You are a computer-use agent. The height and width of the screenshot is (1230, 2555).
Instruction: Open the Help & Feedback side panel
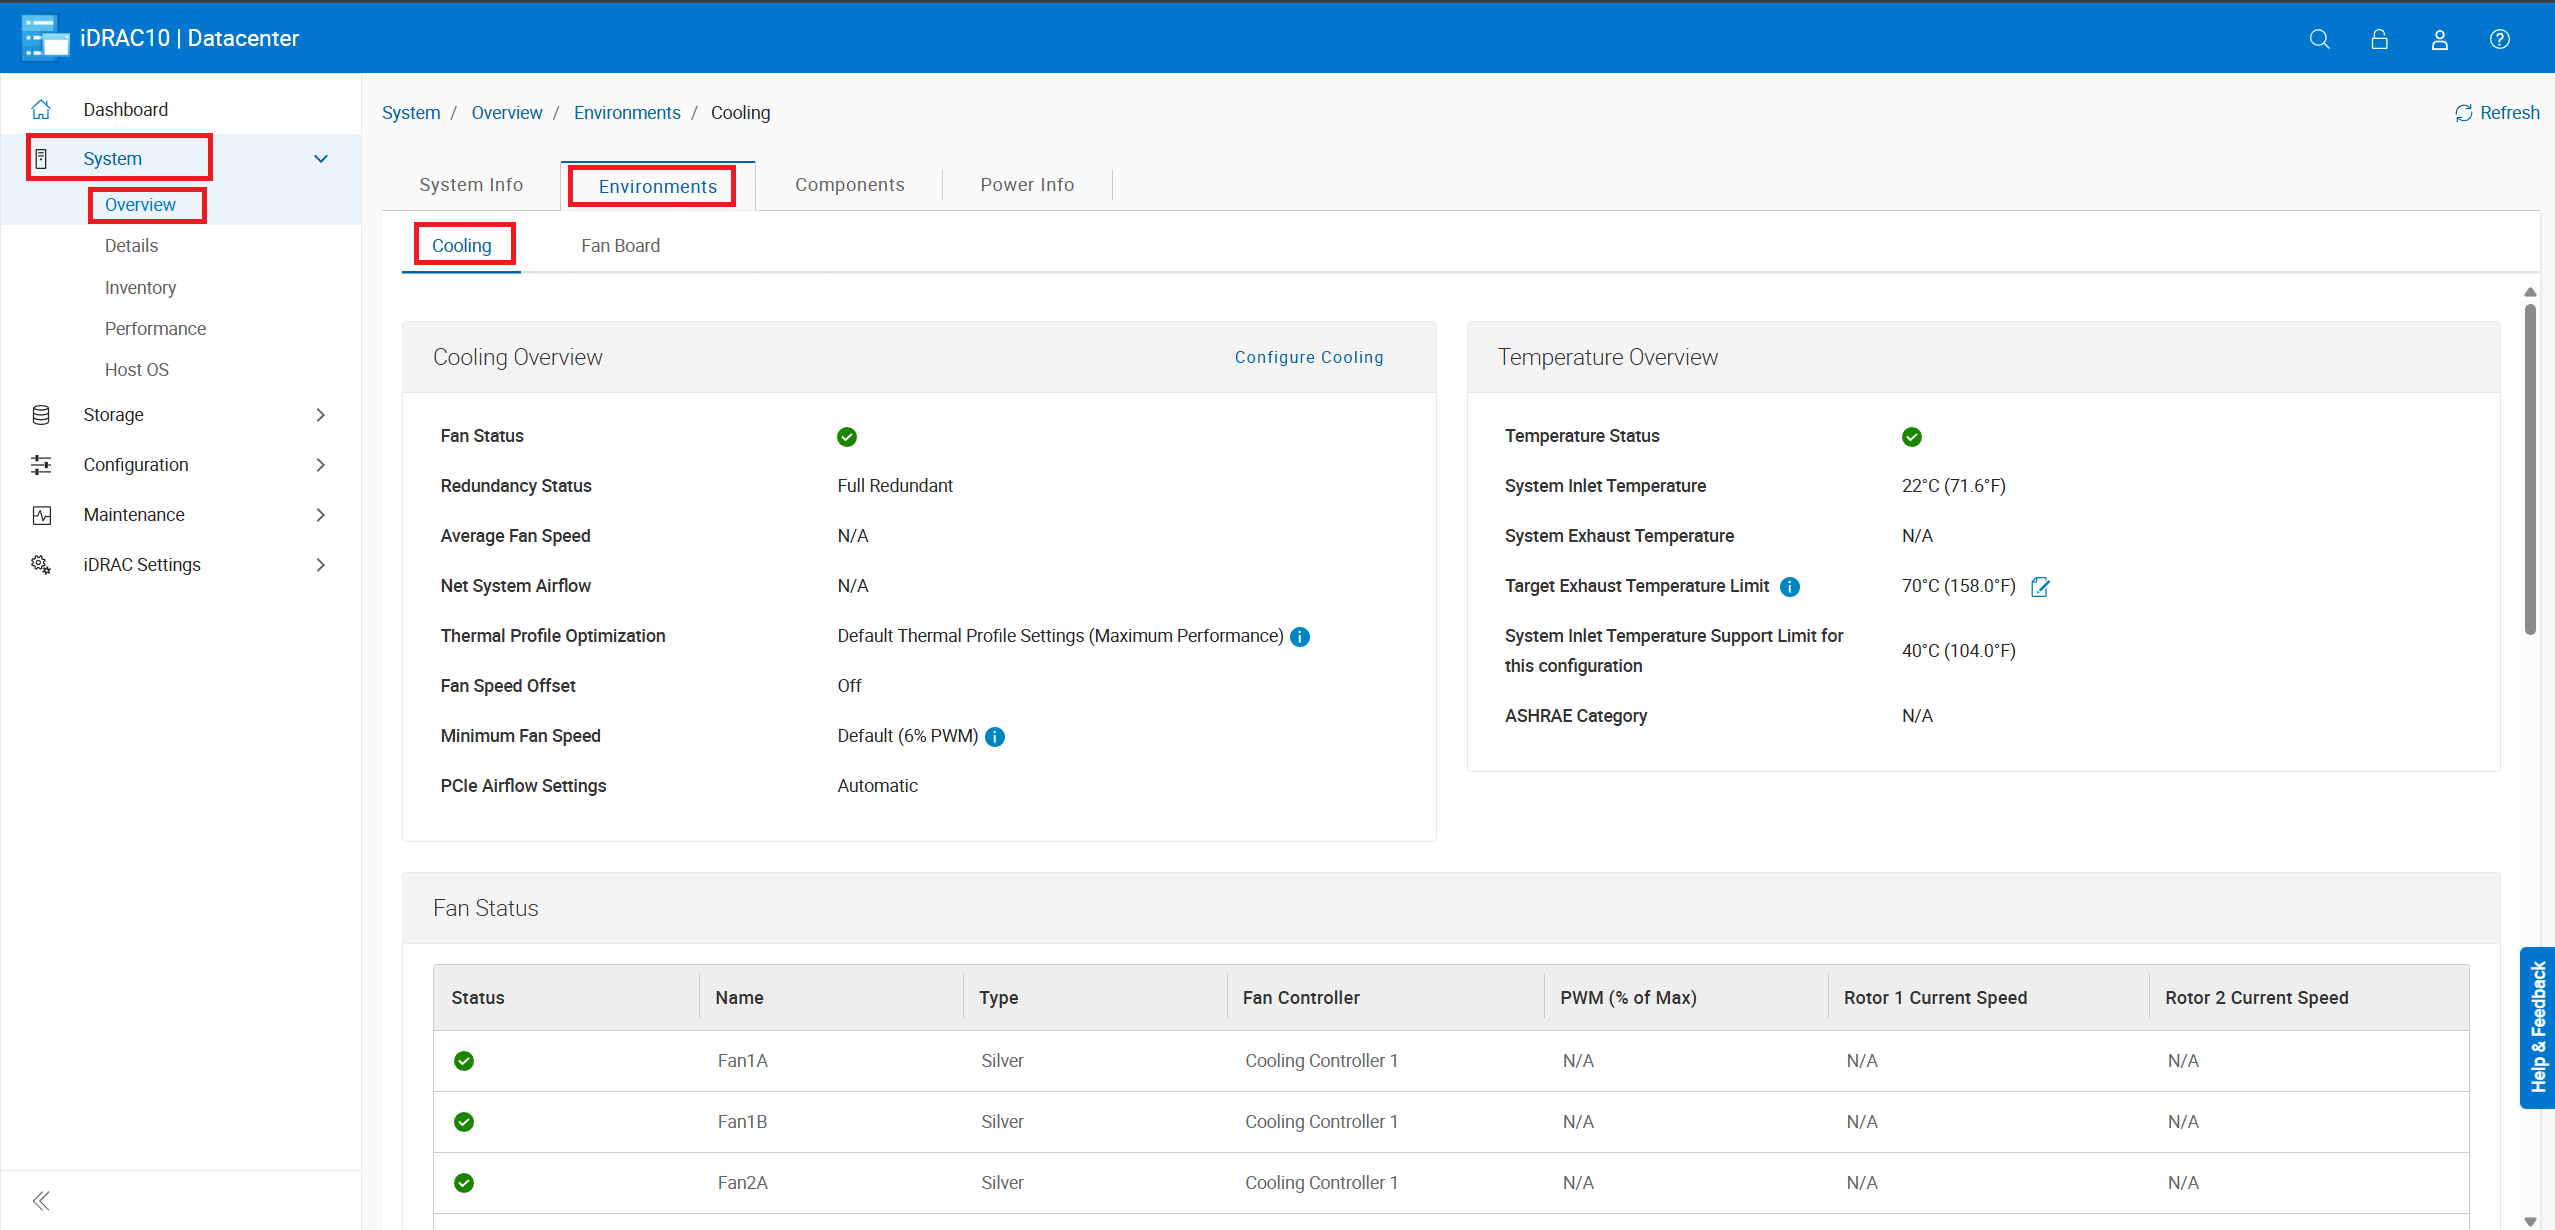(x=2537, y=1027)
